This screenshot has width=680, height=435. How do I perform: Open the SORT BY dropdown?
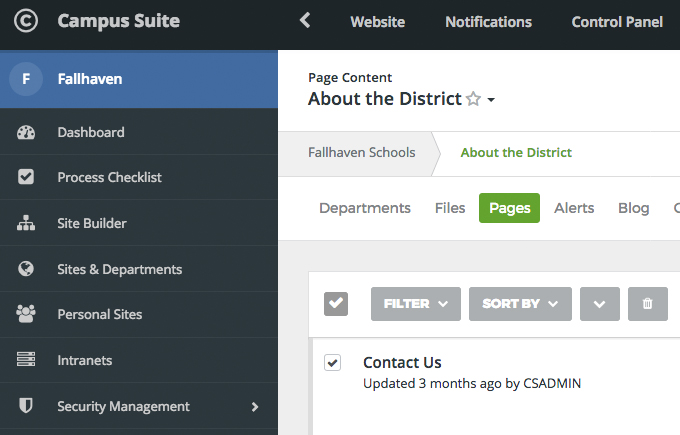tap(520, 304)
